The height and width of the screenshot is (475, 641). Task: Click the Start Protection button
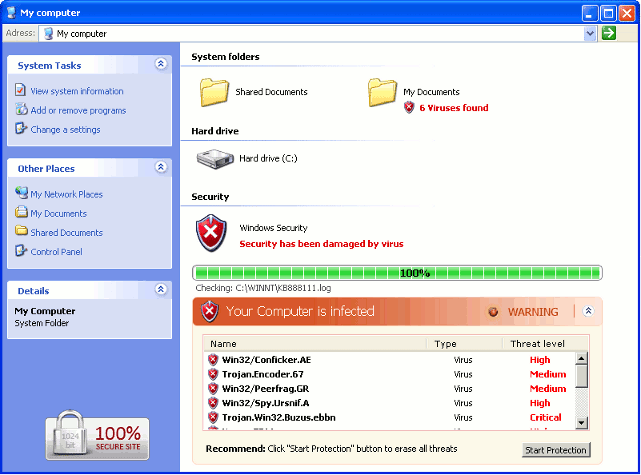pos(556,450)
